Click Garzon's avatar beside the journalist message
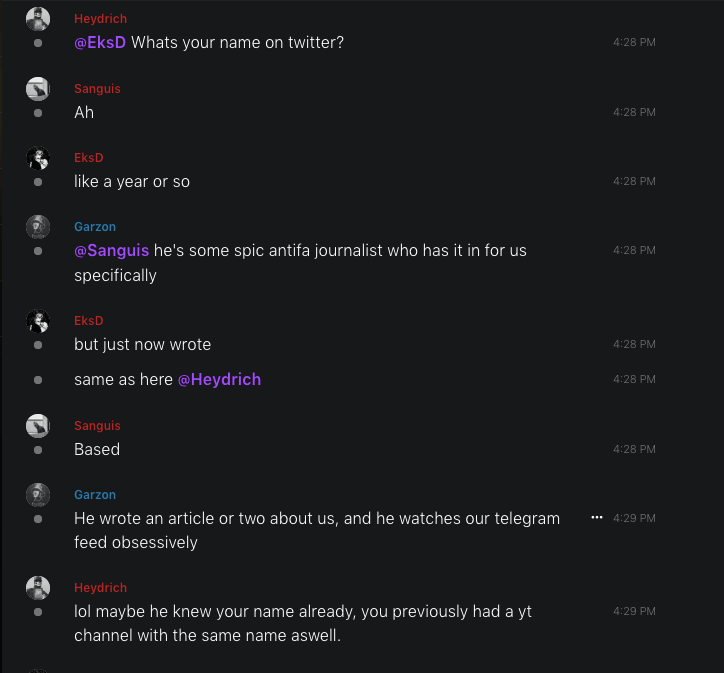 (38, 227)
